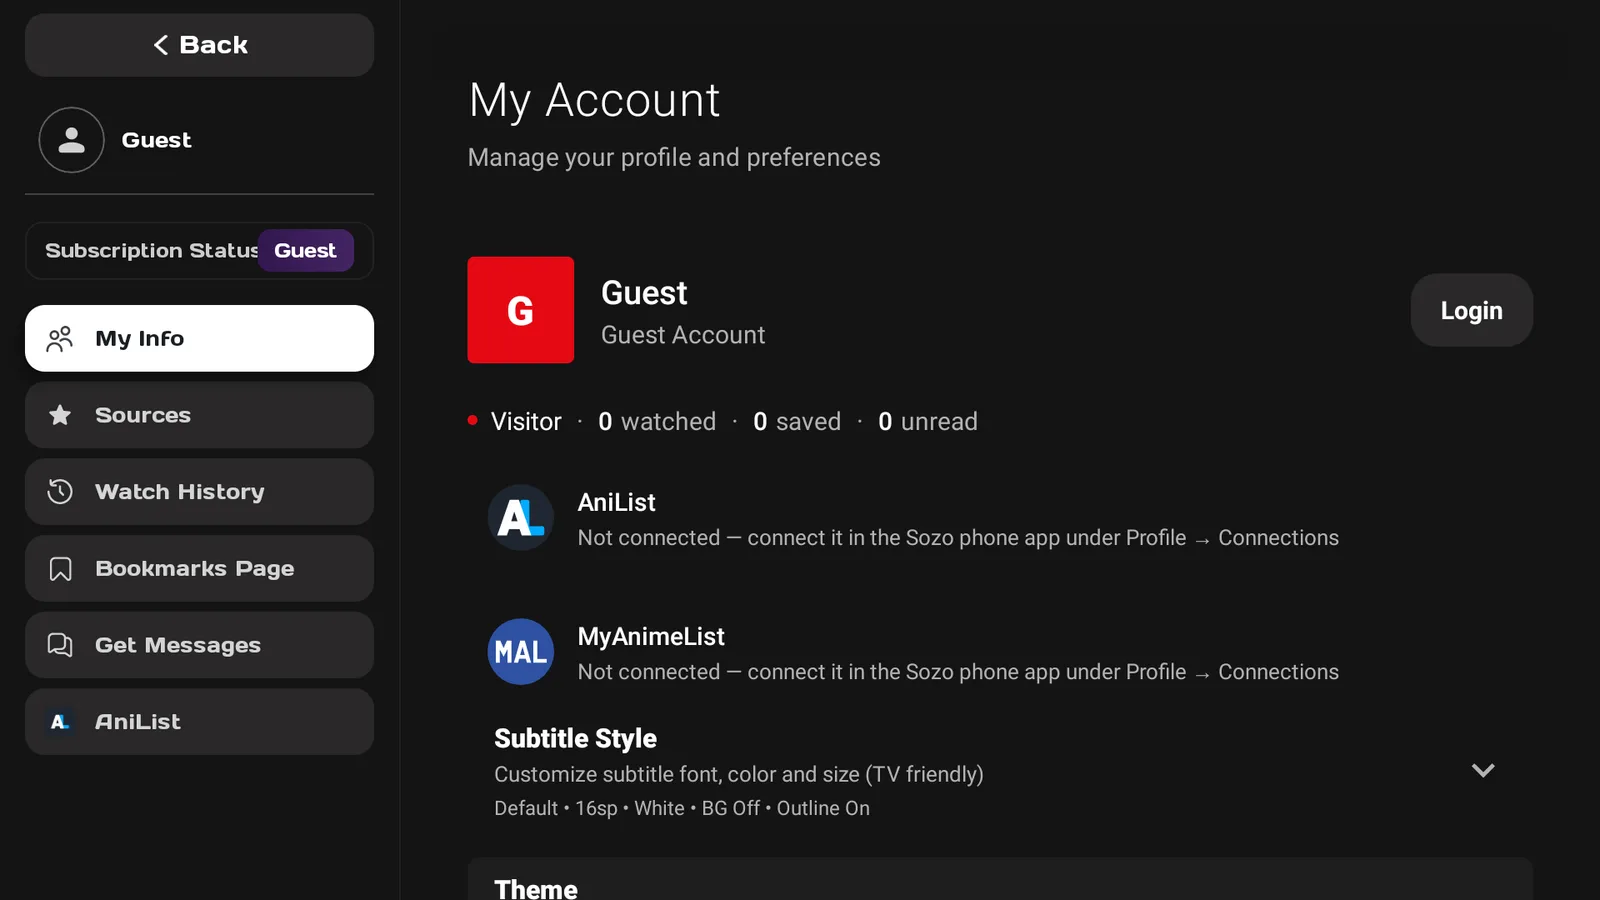Screen dimensions: 1600x900
Task: Click the Theme section heading
Action: pos(536,889)
